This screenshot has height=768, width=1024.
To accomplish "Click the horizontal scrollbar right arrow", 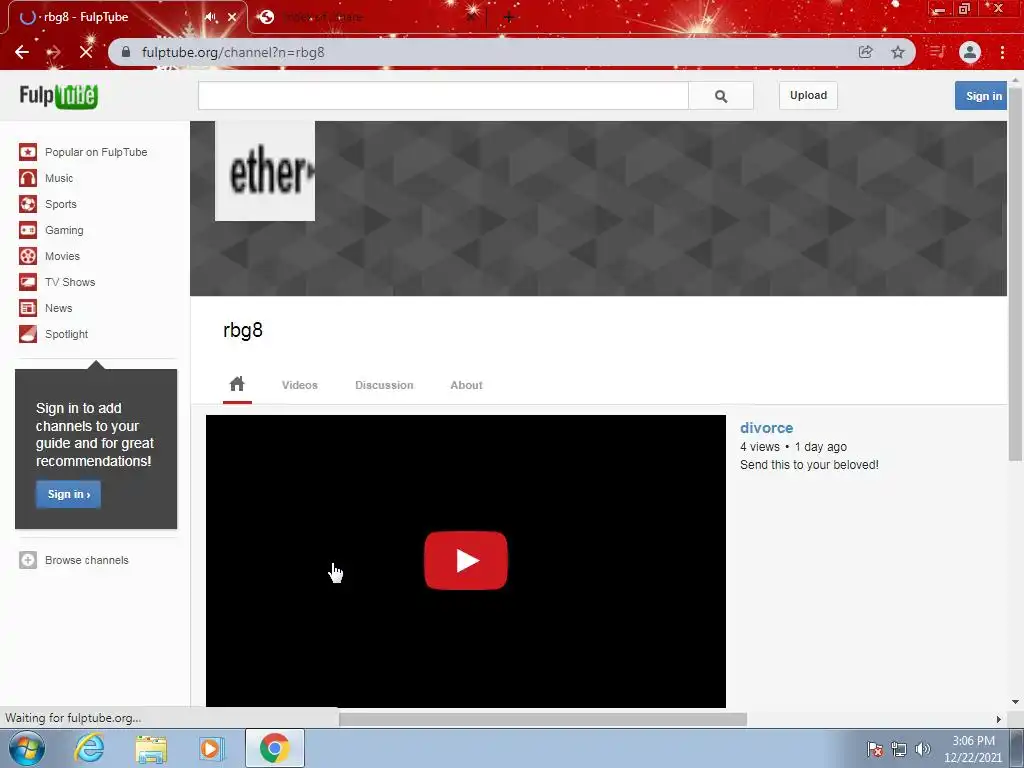I will [x=999, y=719].
